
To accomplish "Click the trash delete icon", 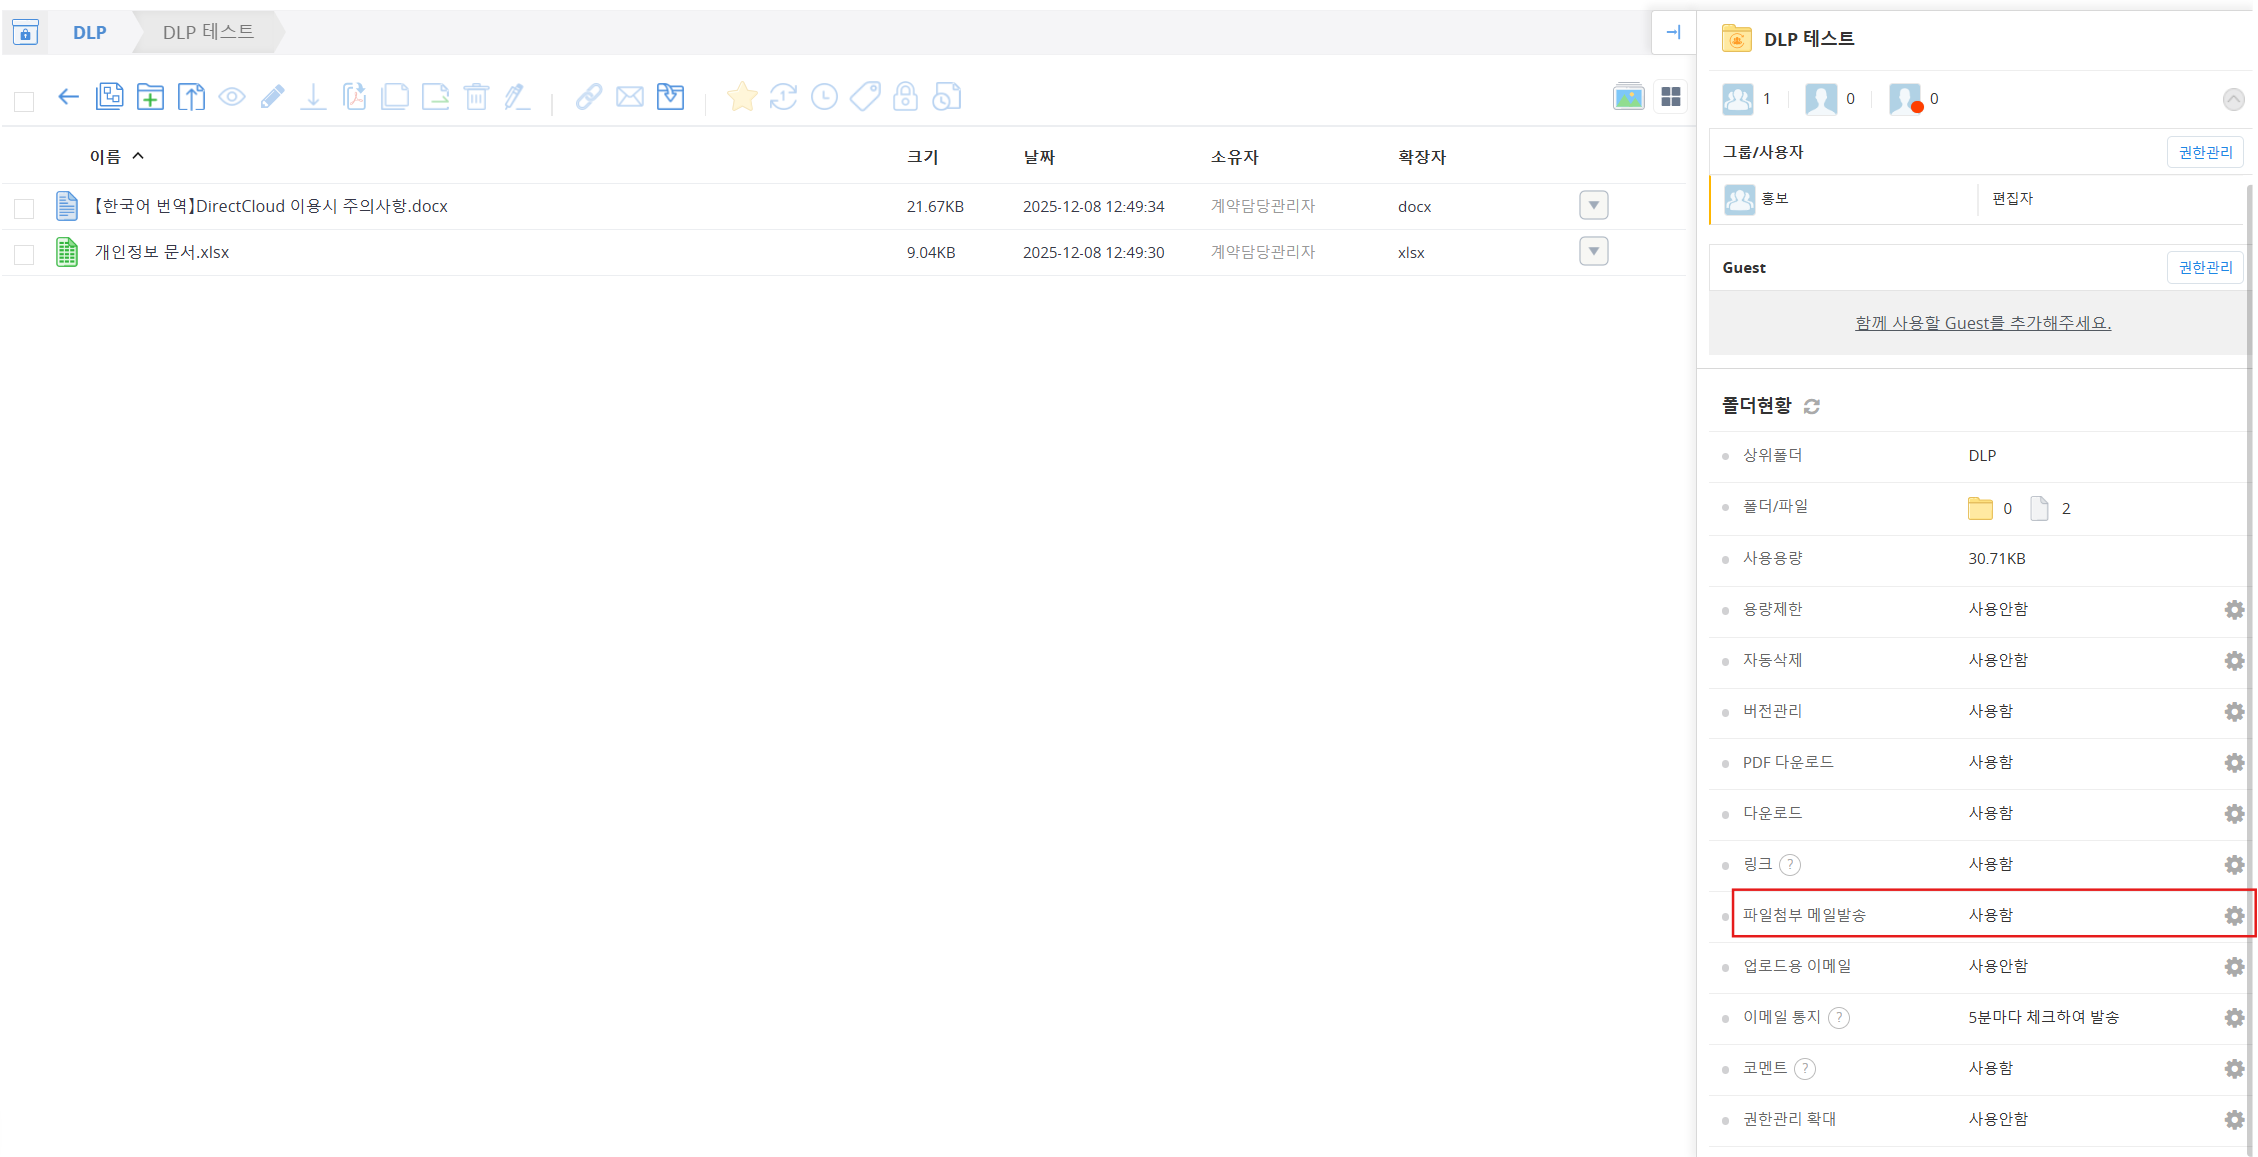I will tap(477, 97).
